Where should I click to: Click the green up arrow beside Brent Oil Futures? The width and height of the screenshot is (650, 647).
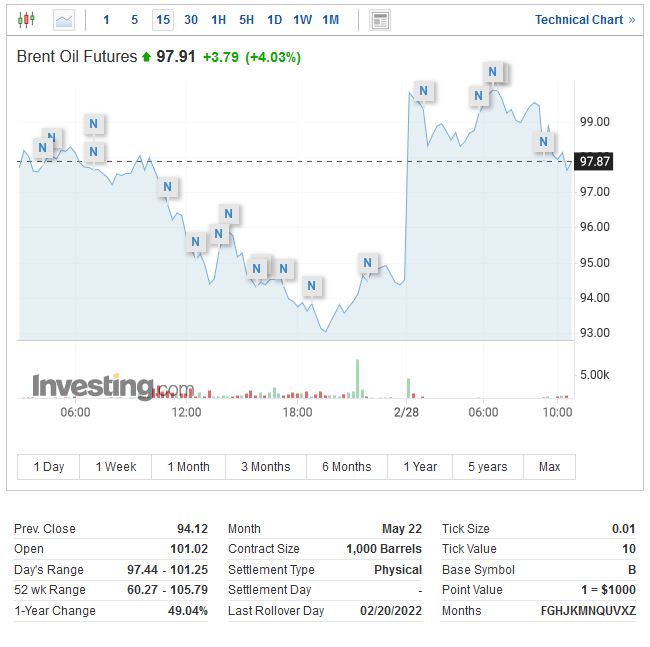(x=147, y=57)
